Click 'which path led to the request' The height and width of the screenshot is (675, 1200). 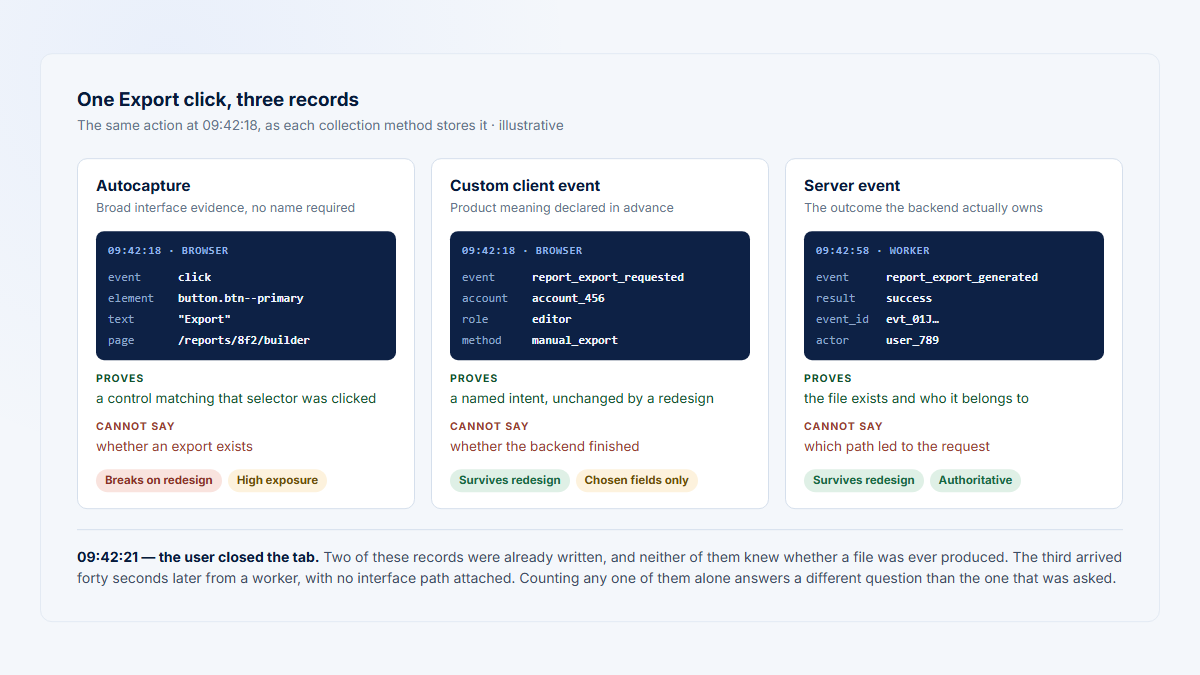pyautogui.click(x=897, y=446)
